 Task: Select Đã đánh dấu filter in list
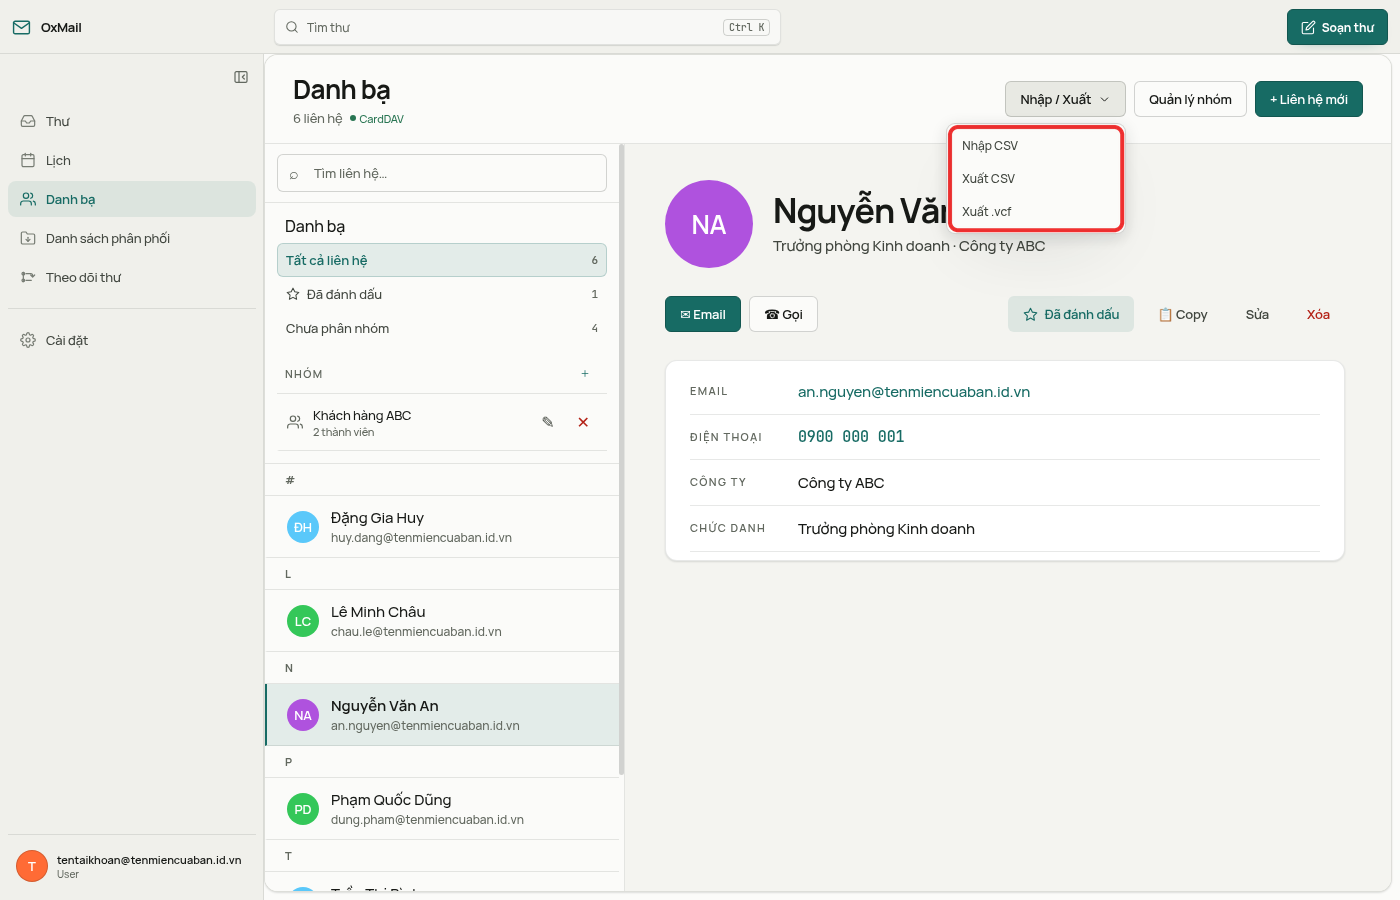(442, 294)
